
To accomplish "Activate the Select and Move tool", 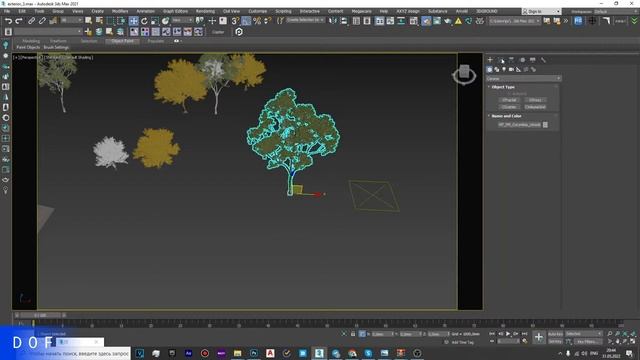I will 133,20.
